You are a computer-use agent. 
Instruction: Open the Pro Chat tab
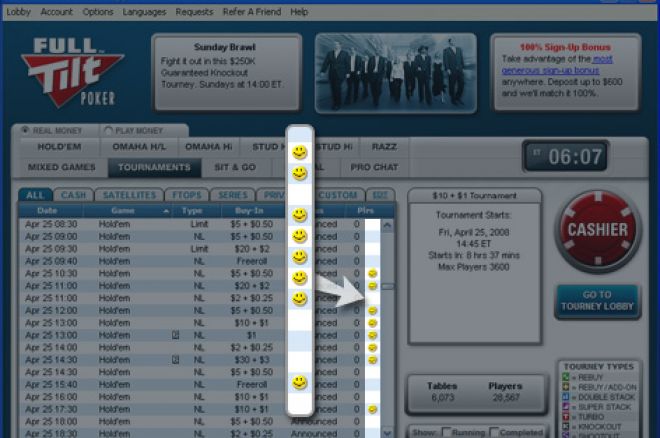[374, 167]
